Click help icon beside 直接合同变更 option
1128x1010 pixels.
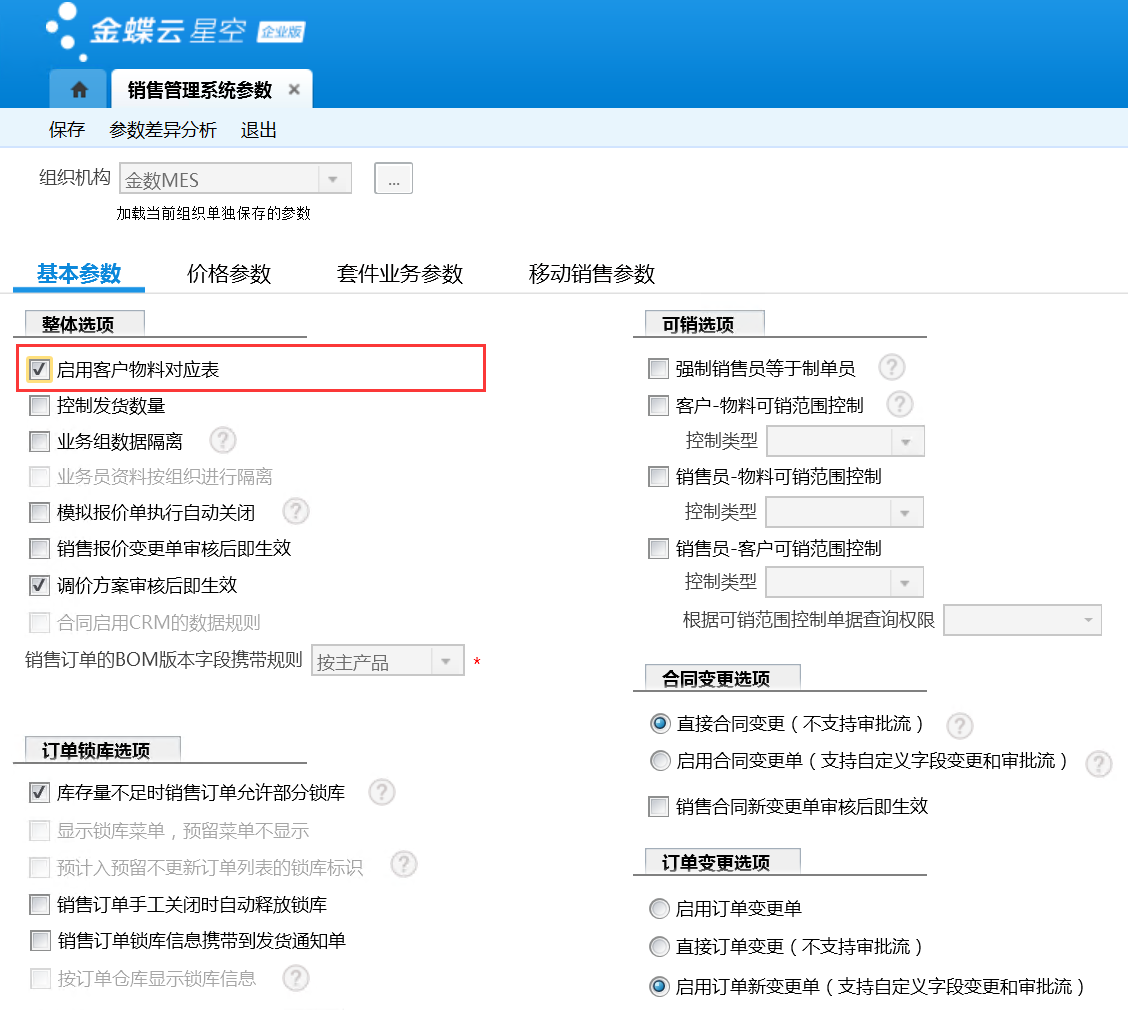click(x=959, y=725)
